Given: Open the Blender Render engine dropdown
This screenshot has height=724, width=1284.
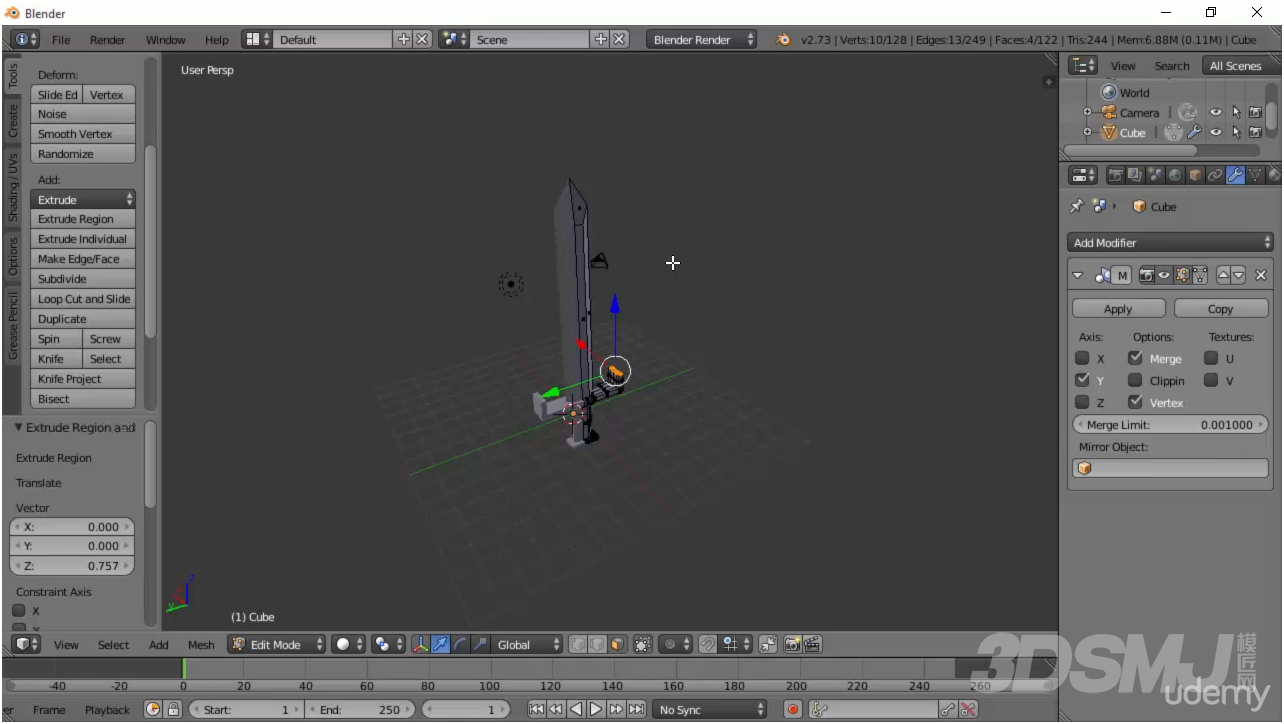Looking at the screenshot, I should (703, 39).
